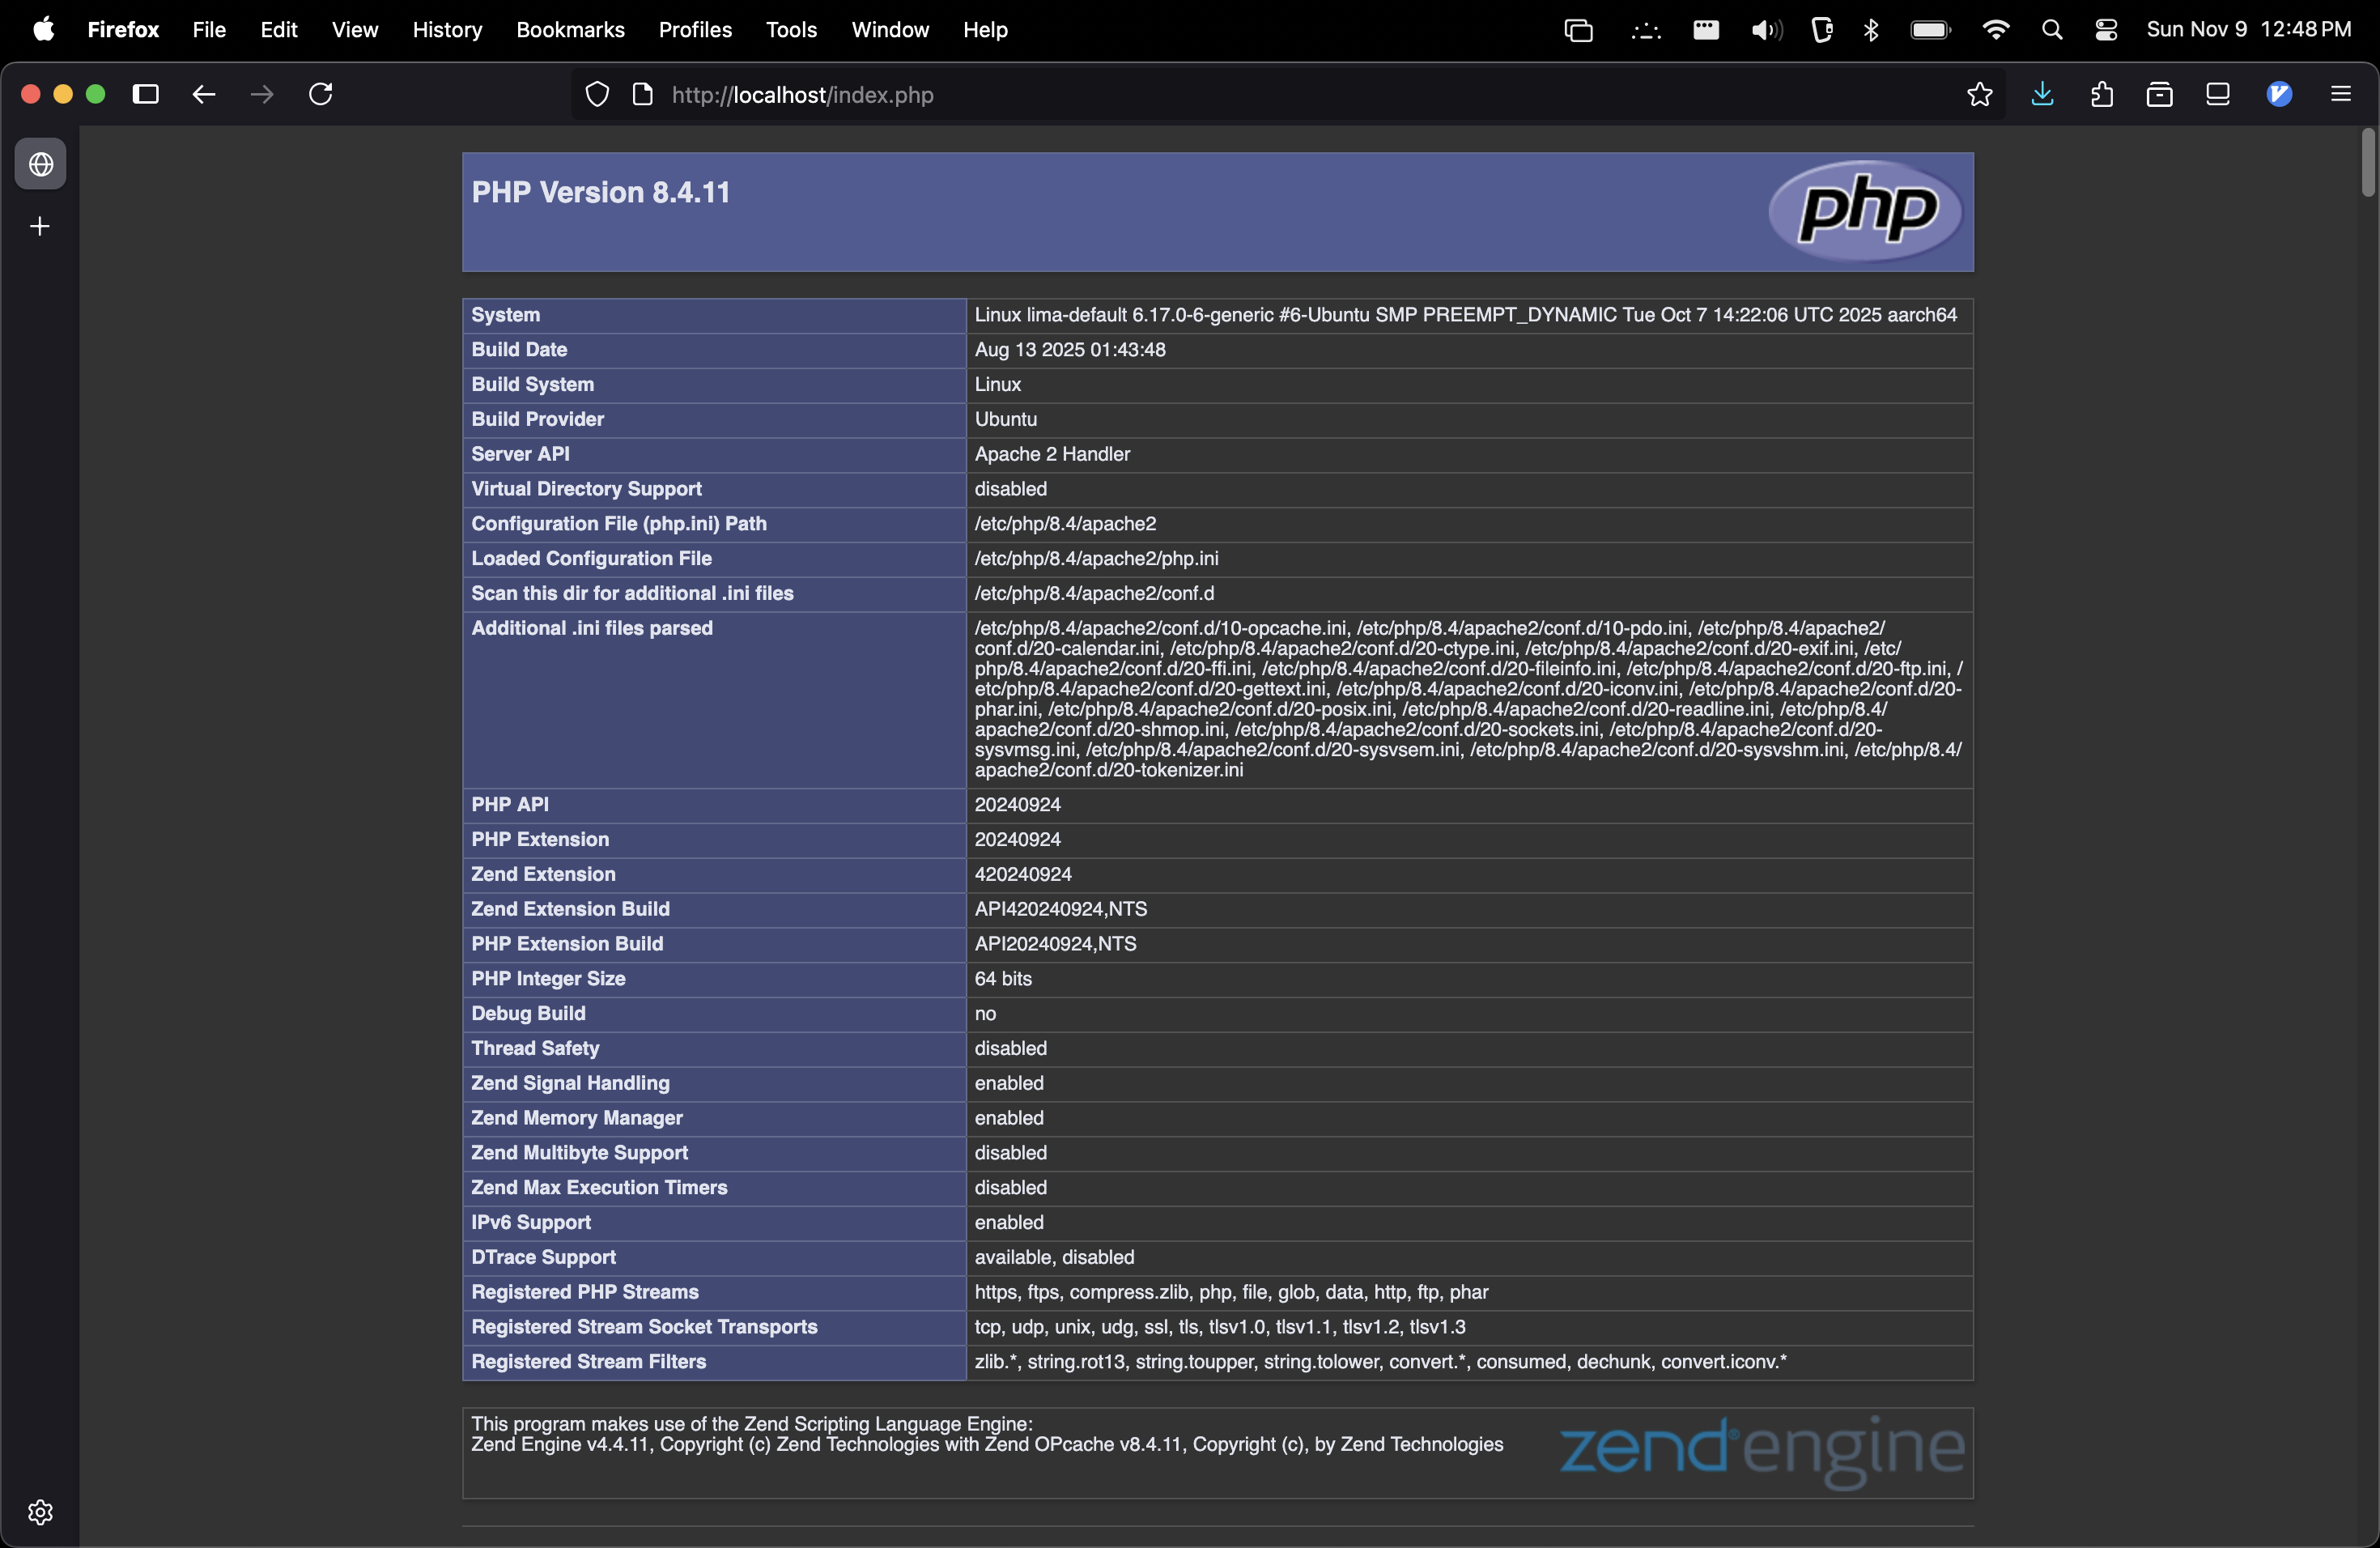Open the Bookmarks menu
The width and height of the screenshot is (2380, 1548).
[x=570, y=30]
